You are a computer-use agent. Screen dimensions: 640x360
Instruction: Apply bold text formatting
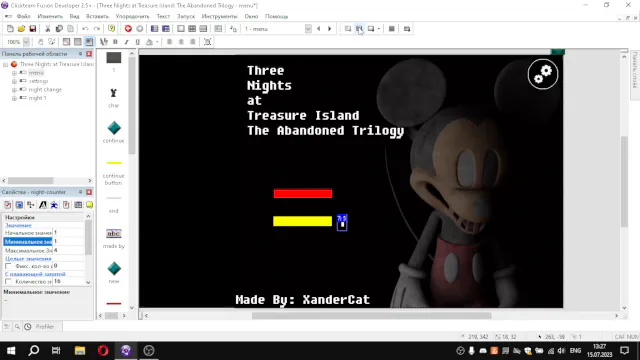click(x=115, y=42)
